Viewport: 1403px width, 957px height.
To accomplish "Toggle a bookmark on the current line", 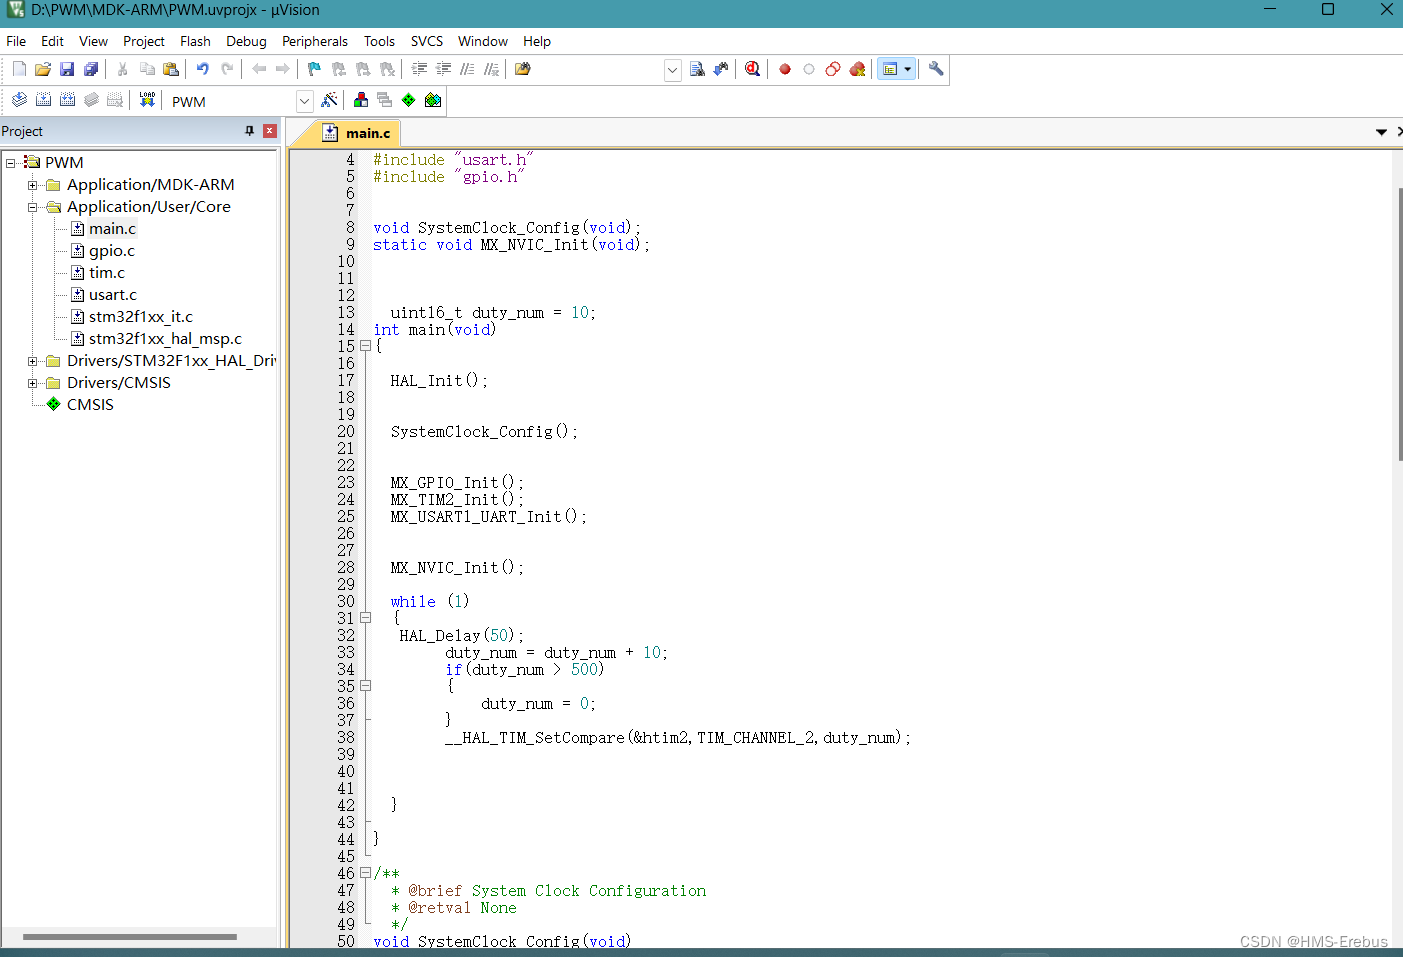I will tap(313, 69).
